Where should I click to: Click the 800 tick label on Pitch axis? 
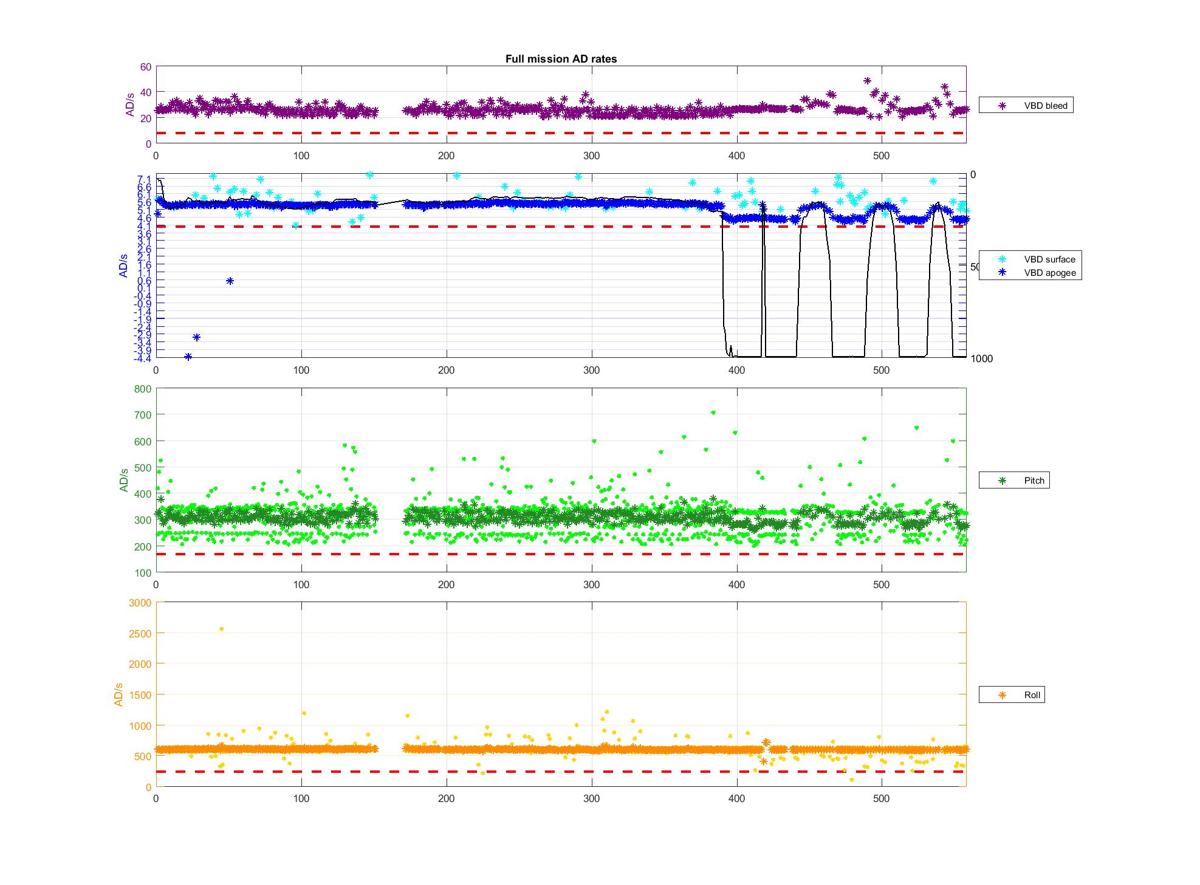pyautogui.click(x=142, y=388)
